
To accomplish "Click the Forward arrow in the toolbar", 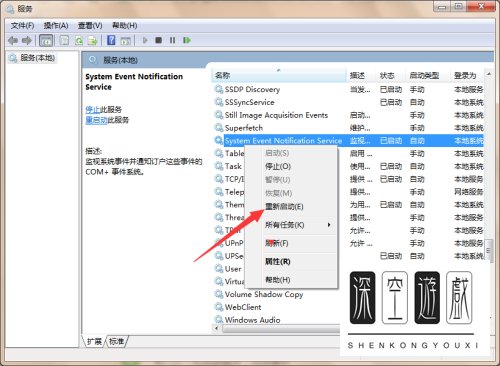I will click(27, 40).
